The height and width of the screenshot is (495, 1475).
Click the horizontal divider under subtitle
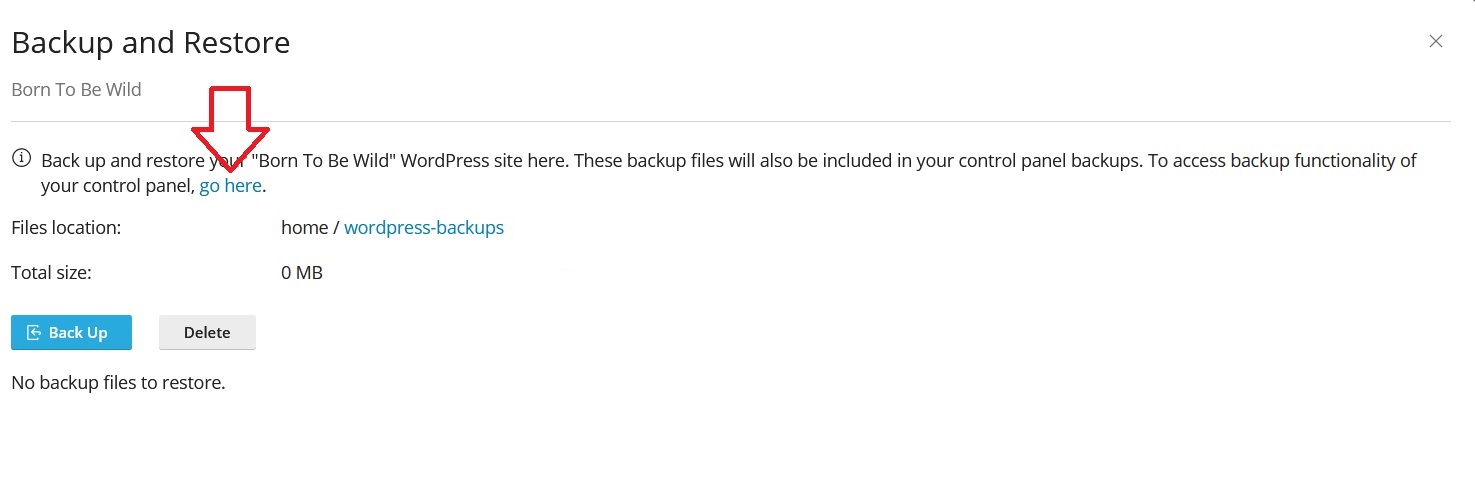point(730,121)
